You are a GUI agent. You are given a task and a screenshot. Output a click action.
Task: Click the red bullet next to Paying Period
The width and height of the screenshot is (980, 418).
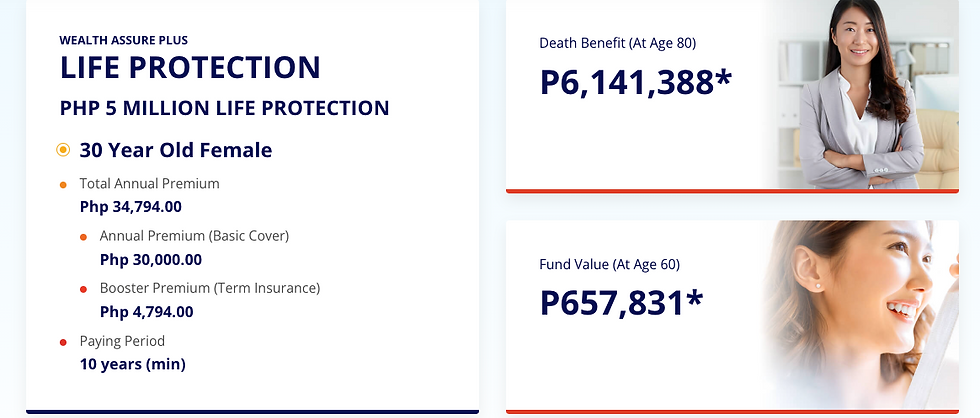[63, 342]
